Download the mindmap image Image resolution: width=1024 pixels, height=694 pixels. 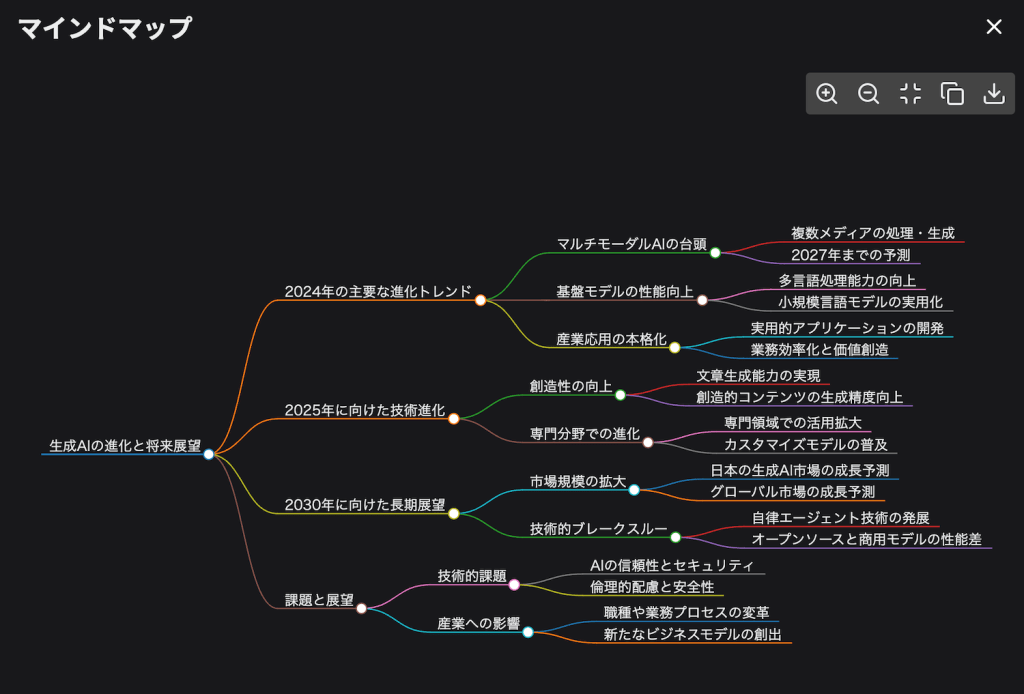click(x=994, y=93)
